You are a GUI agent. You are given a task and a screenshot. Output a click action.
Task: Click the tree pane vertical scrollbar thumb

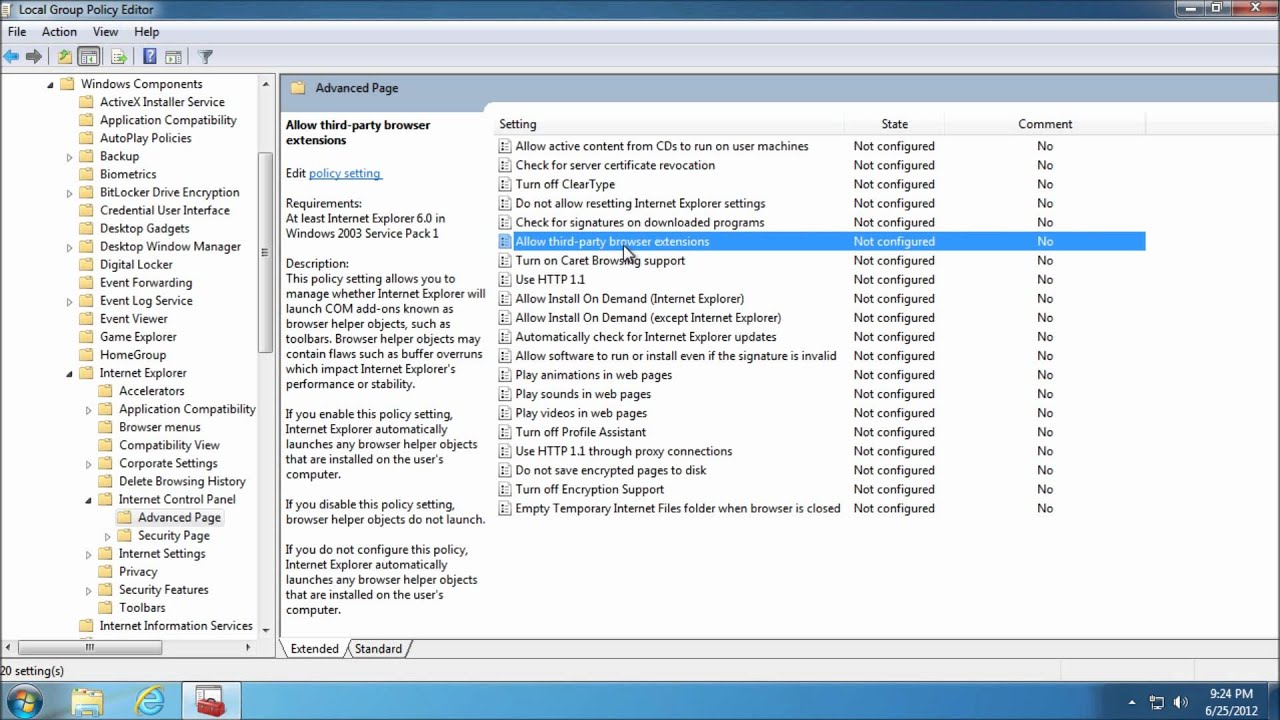(265, 252)
